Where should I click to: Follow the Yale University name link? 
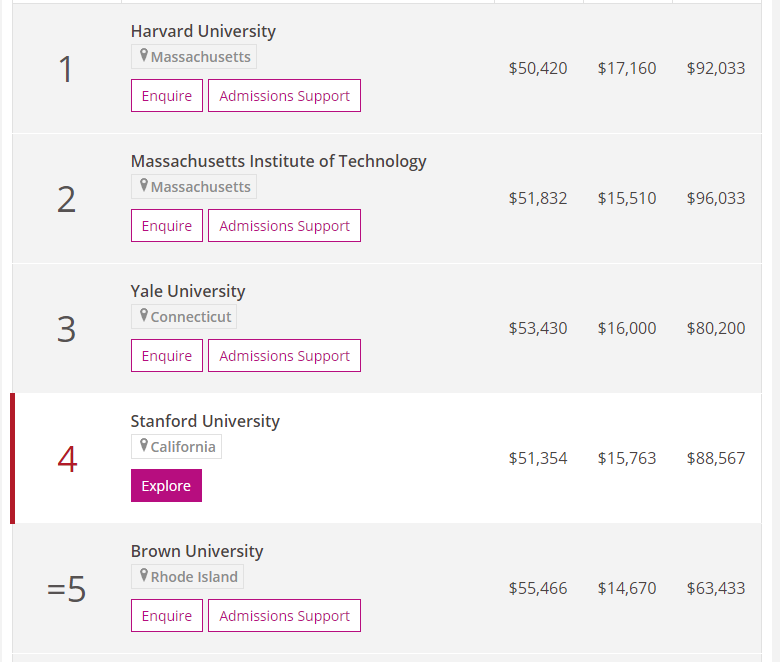coord(188,291)
